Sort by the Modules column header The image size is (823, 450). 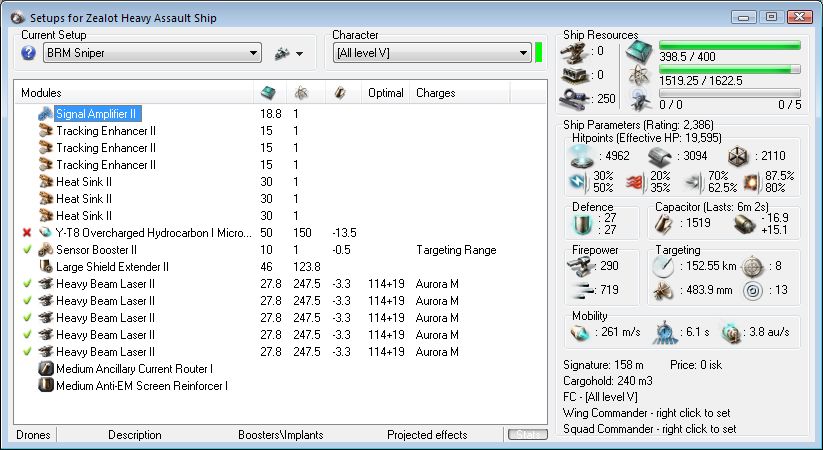pyautogui.click(x=134, y=93)
